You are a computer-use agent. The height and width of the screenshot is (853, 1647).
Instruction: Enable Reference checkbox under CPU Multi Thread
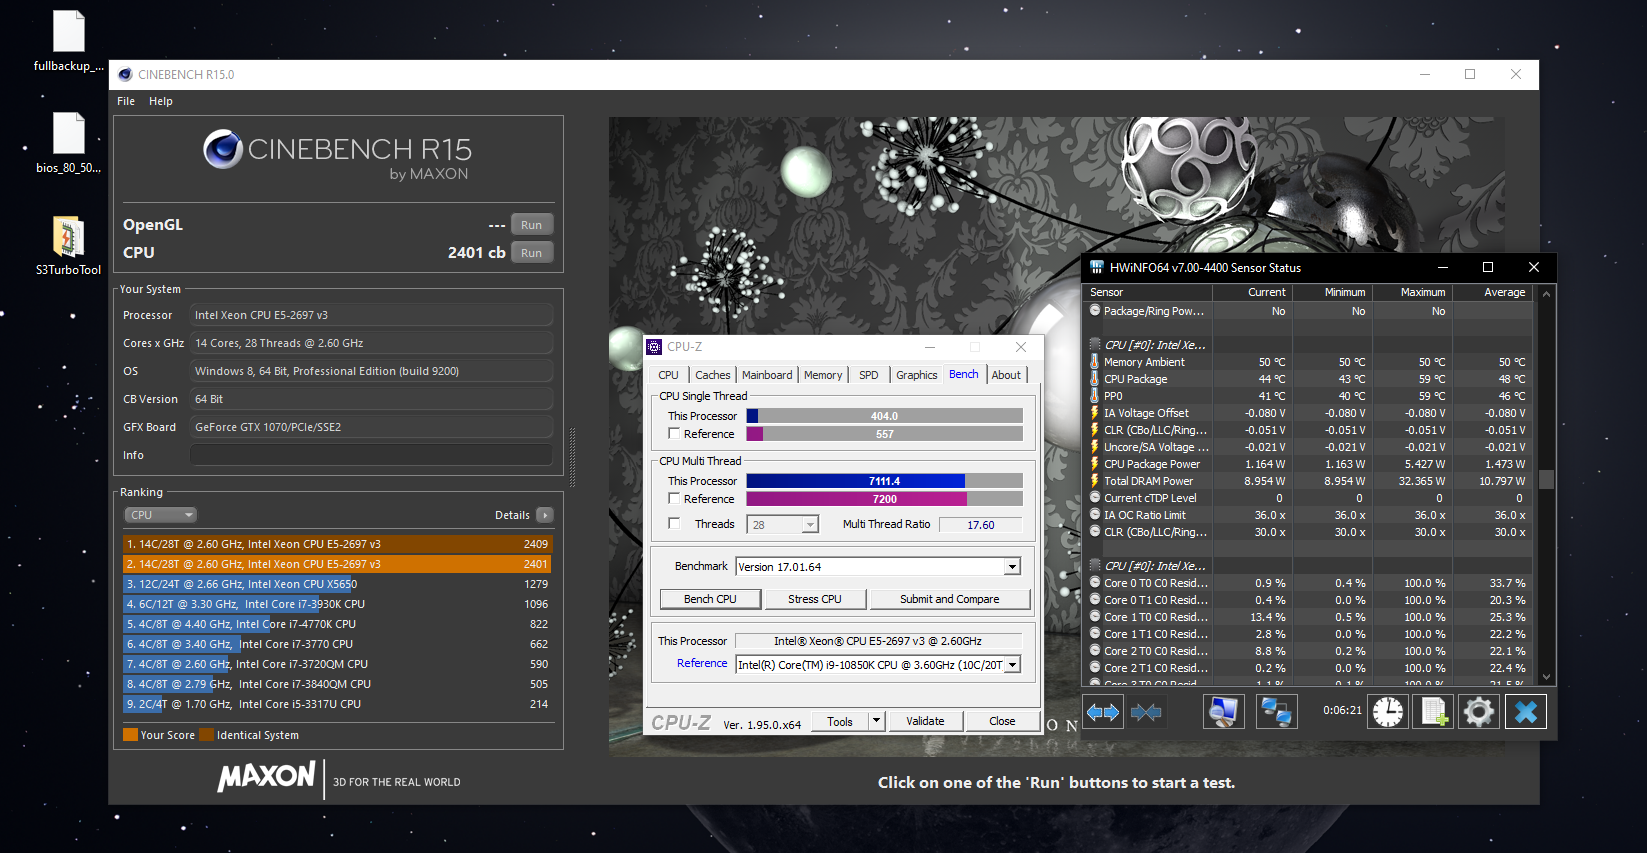(674, 499)
